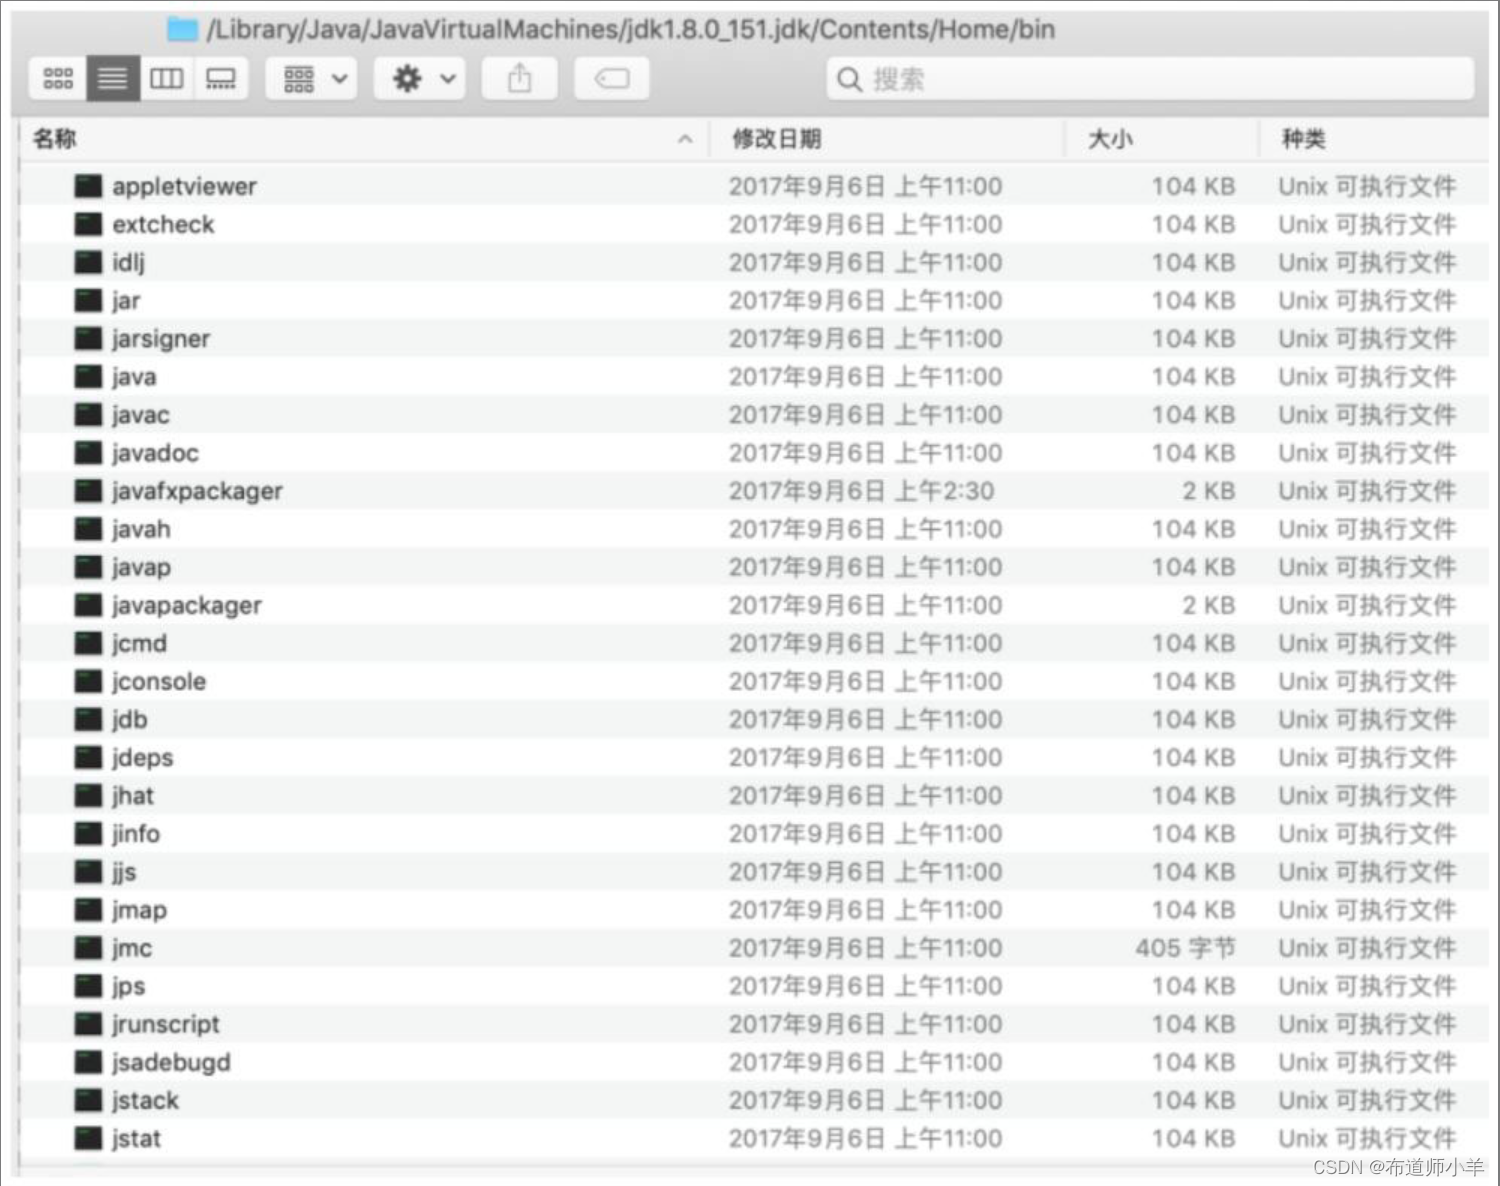
Task: Sort by the 种类 column header
Action: tap(1304, 139)
